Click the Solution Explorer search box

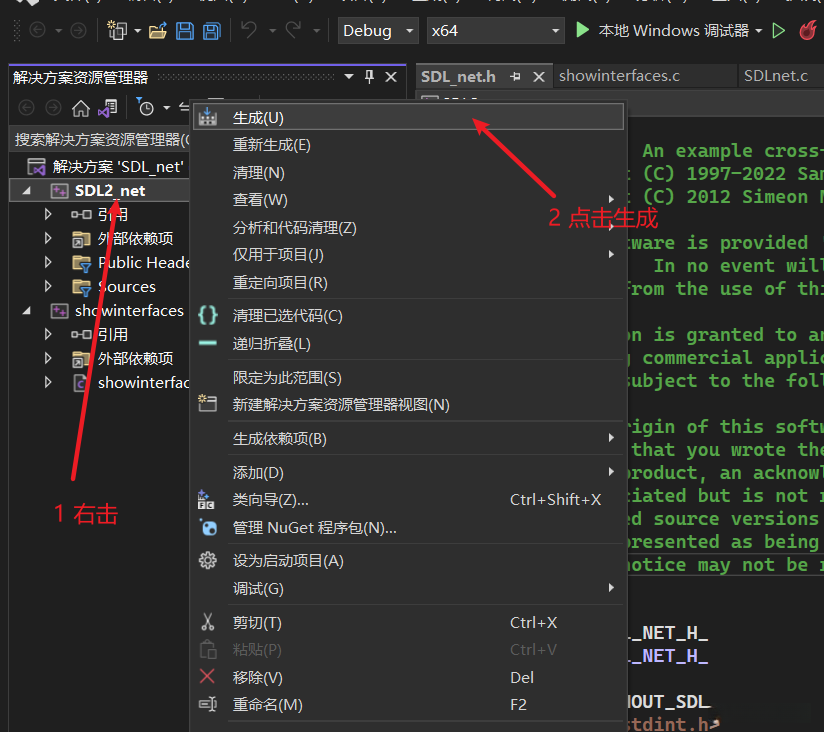pos(101,139)
